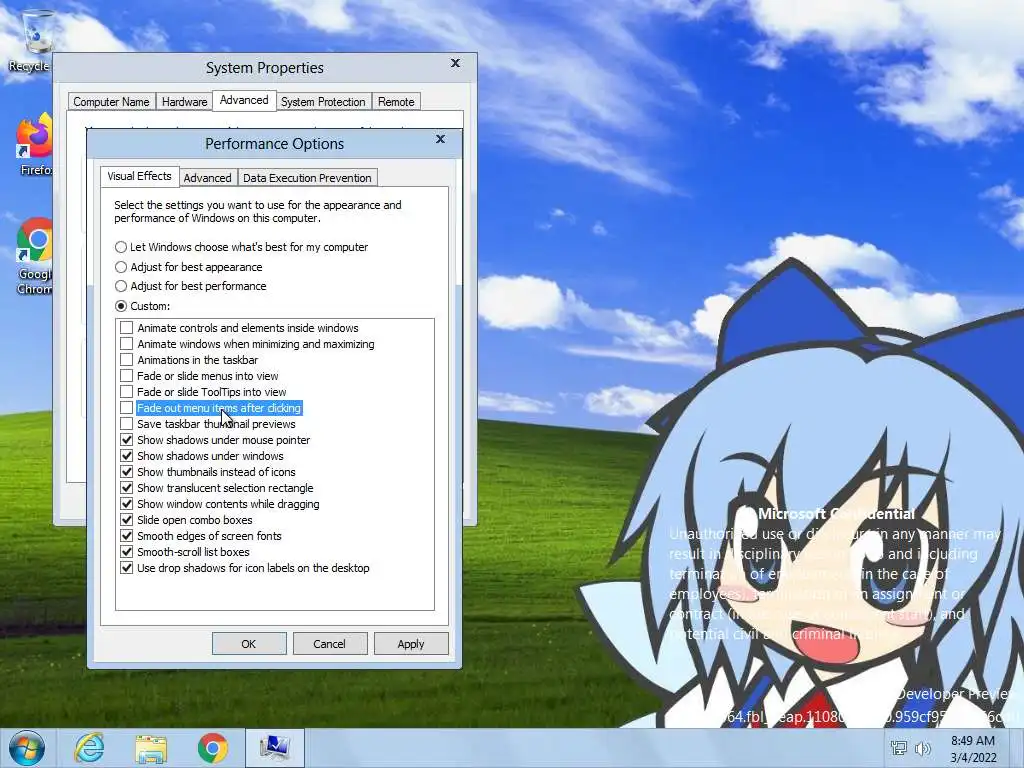Uncheck Slide open combo boxes
The height and width of the screenshot is (768, 1024).
pyautogui.click(x=127, y=520)
